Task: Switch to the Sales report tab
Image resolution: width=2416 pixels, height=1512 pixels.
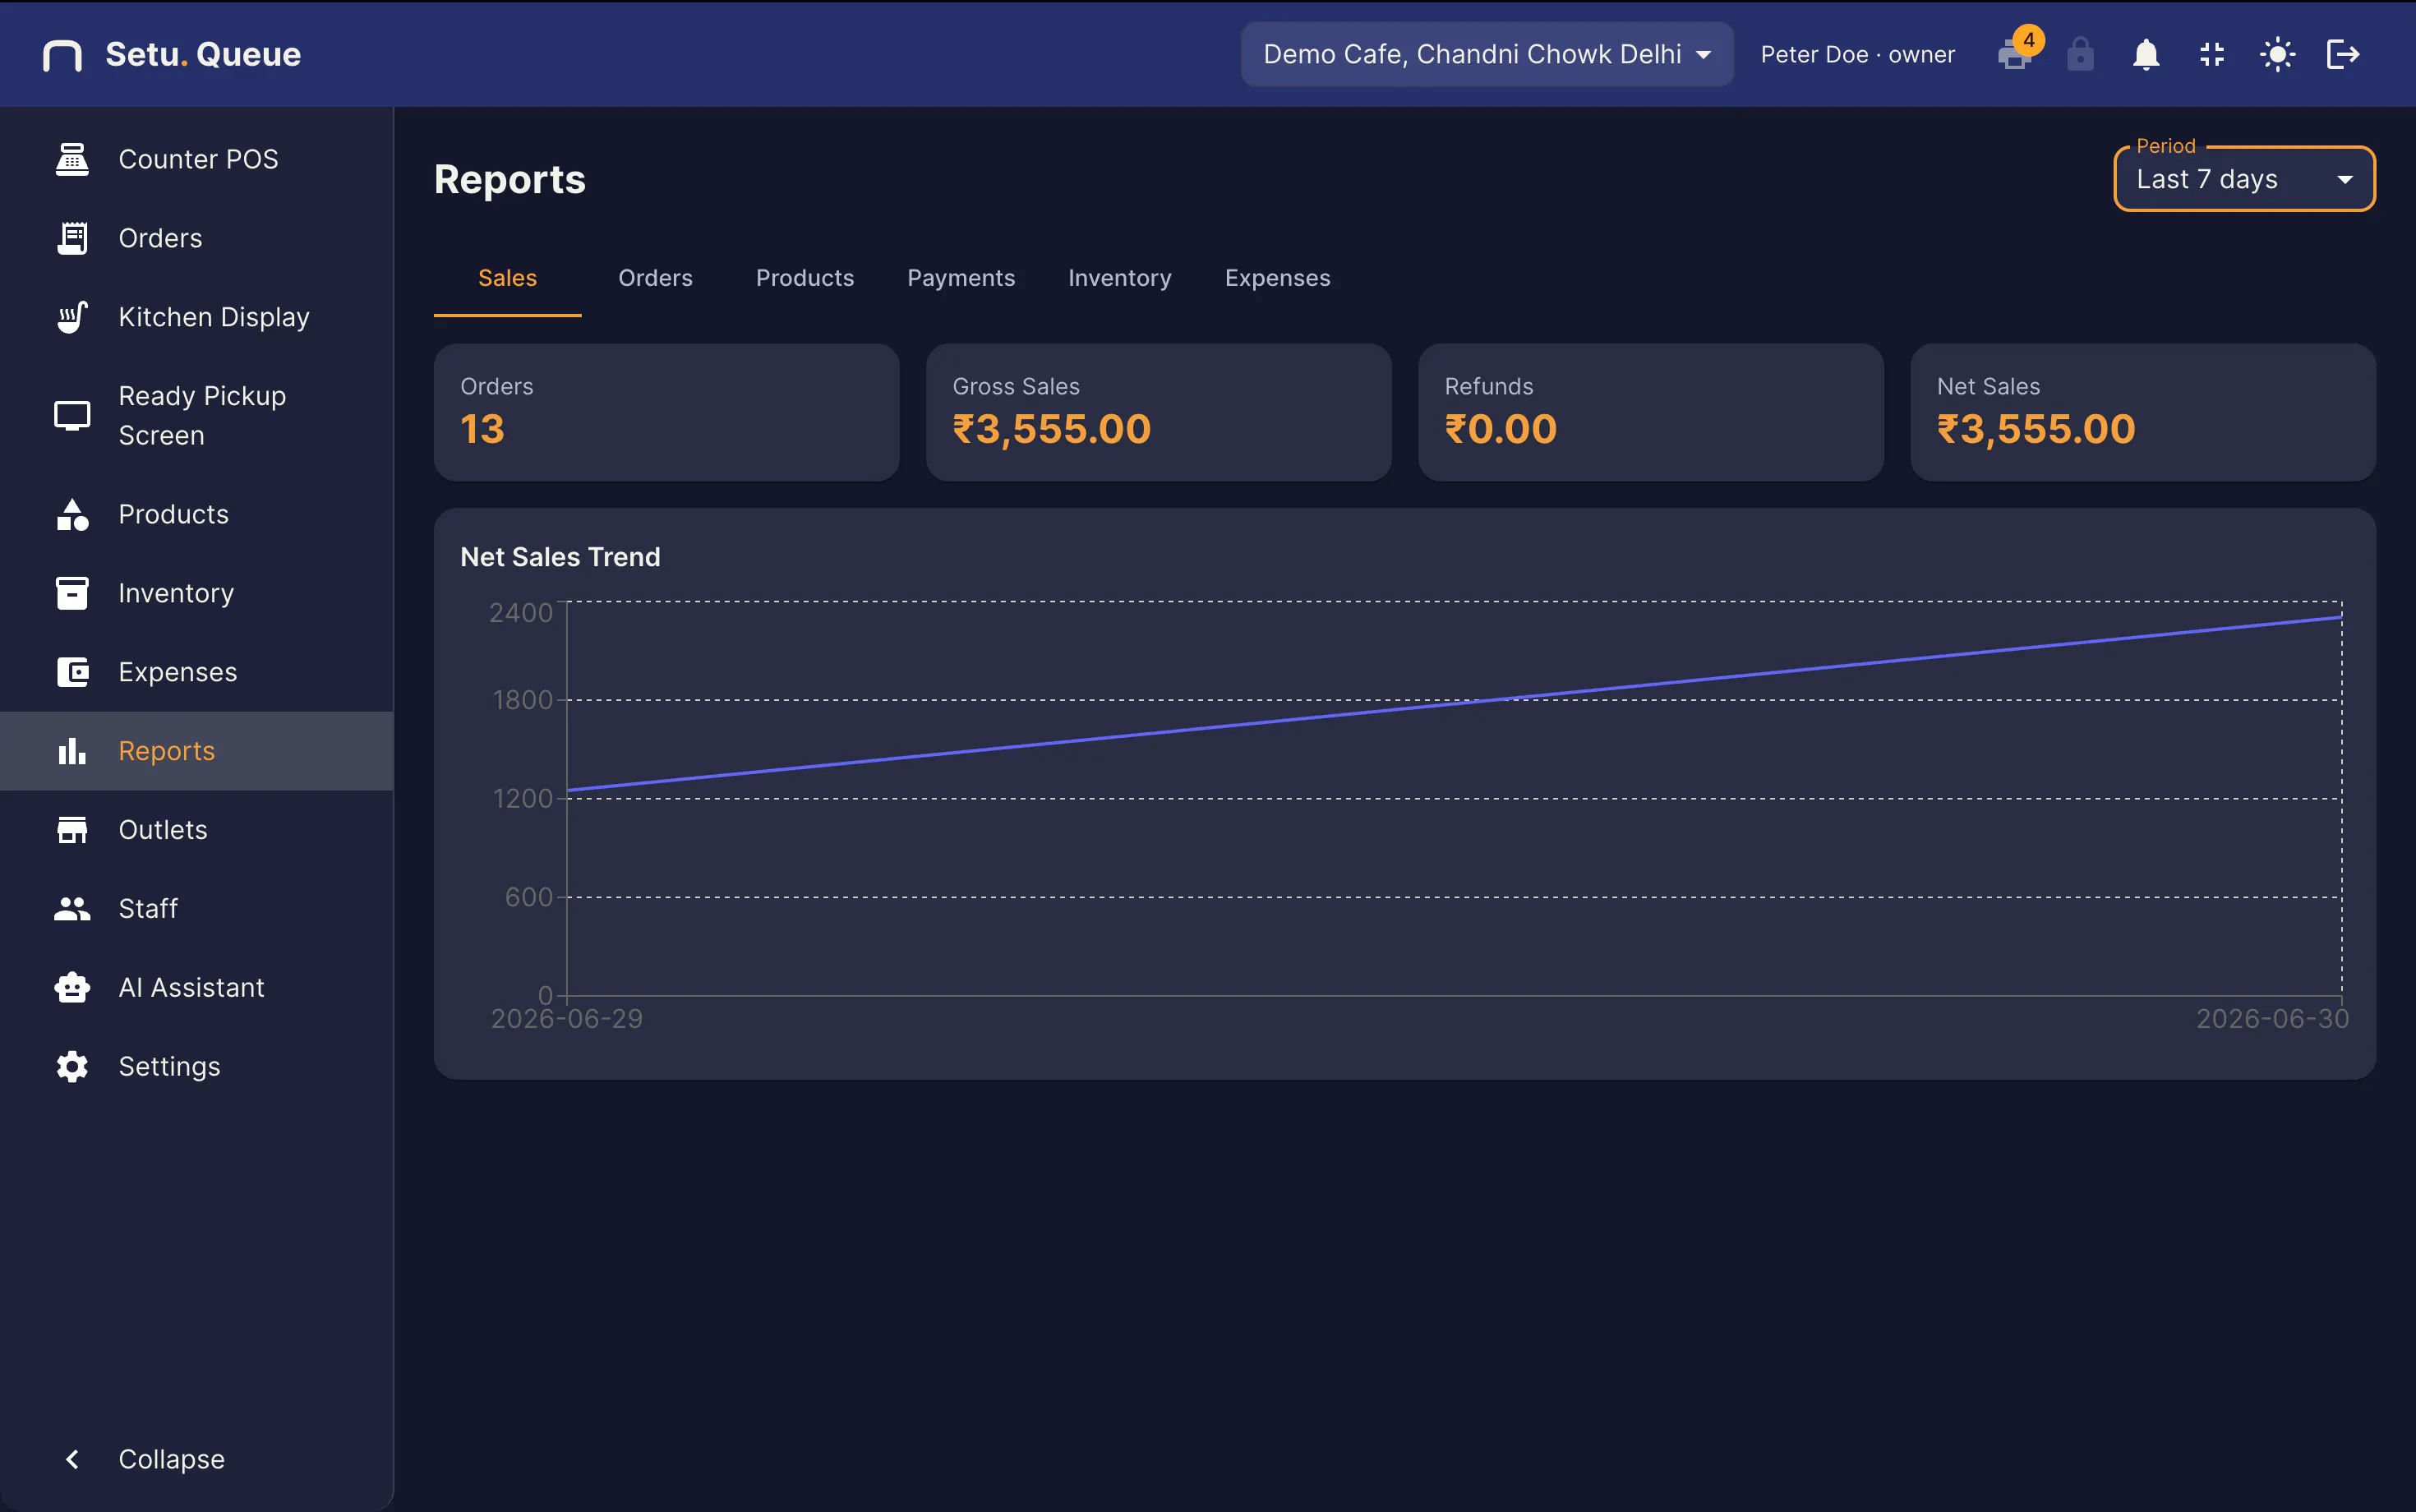Action: 507,278
